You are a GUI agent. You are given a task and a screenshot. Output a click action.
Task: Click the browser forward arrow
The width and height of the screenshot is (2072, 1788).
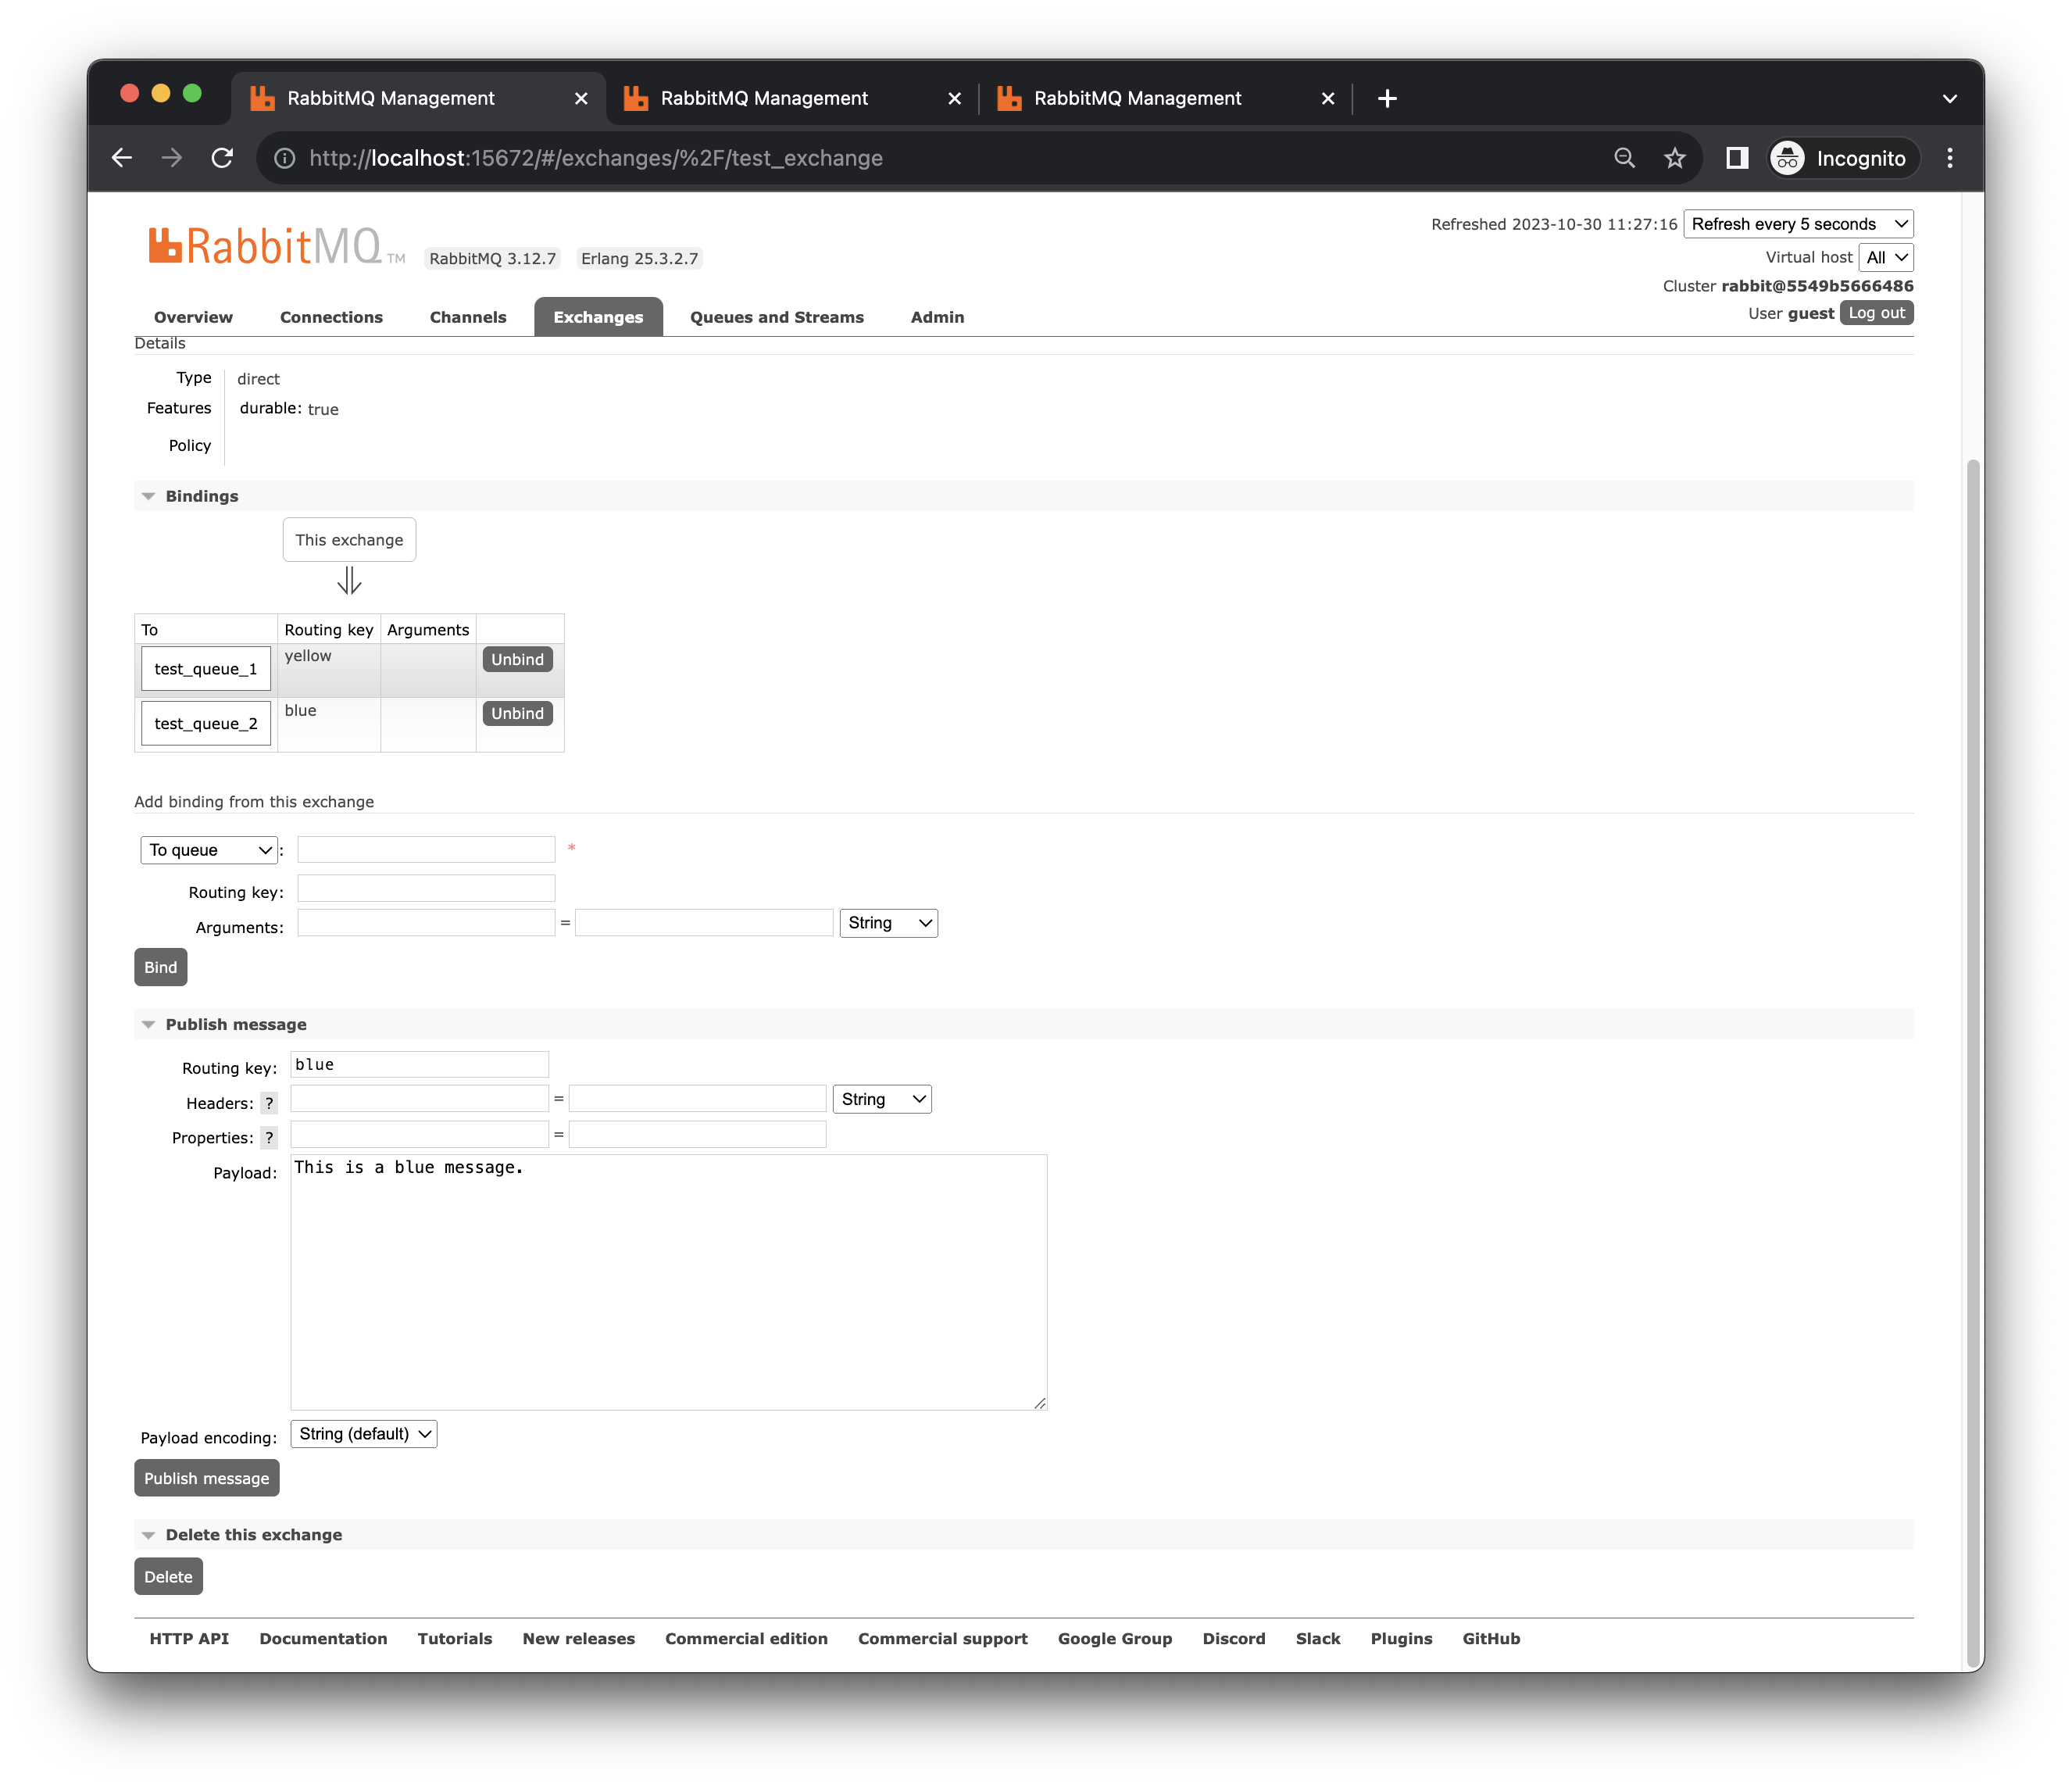tap(172, 158)
